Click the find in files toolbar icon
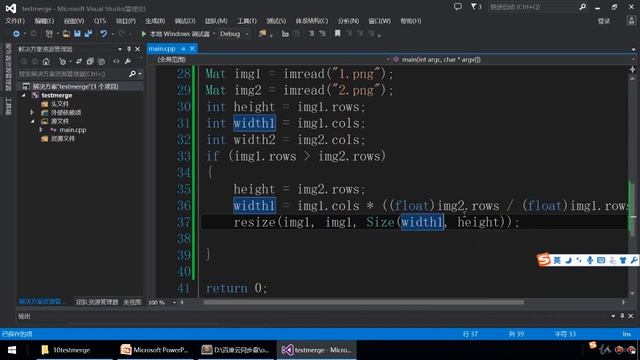The height and width of the screenshot is (360, 640). point(262,34)
